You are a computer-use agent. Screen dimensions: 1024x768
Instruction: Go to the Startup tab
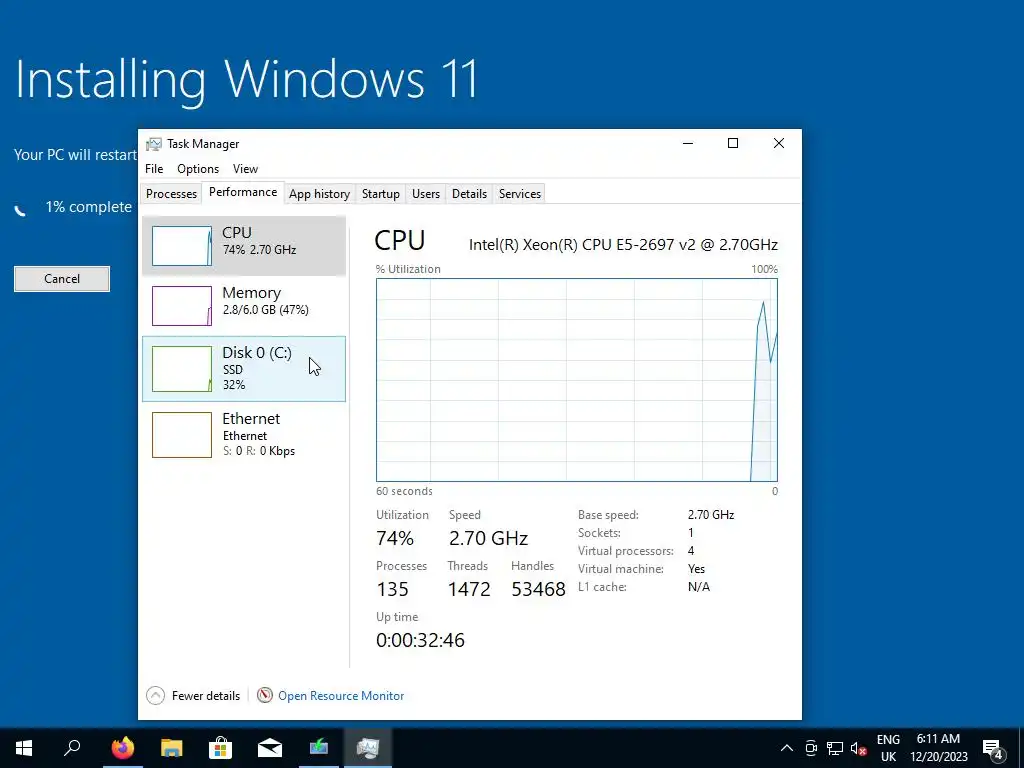381,194
